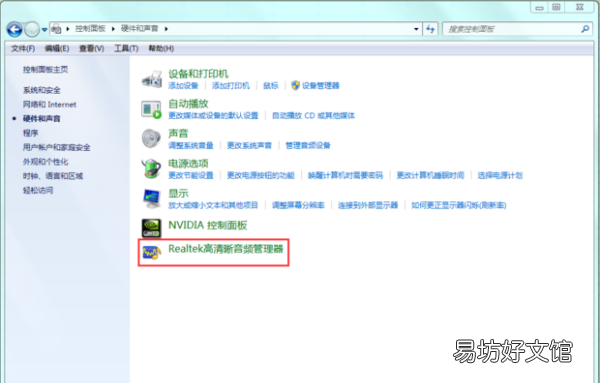The image size is (600, 383).
Task: Open the 工具(T) menu
Action: pyautogui.click(x=126, y=49)
